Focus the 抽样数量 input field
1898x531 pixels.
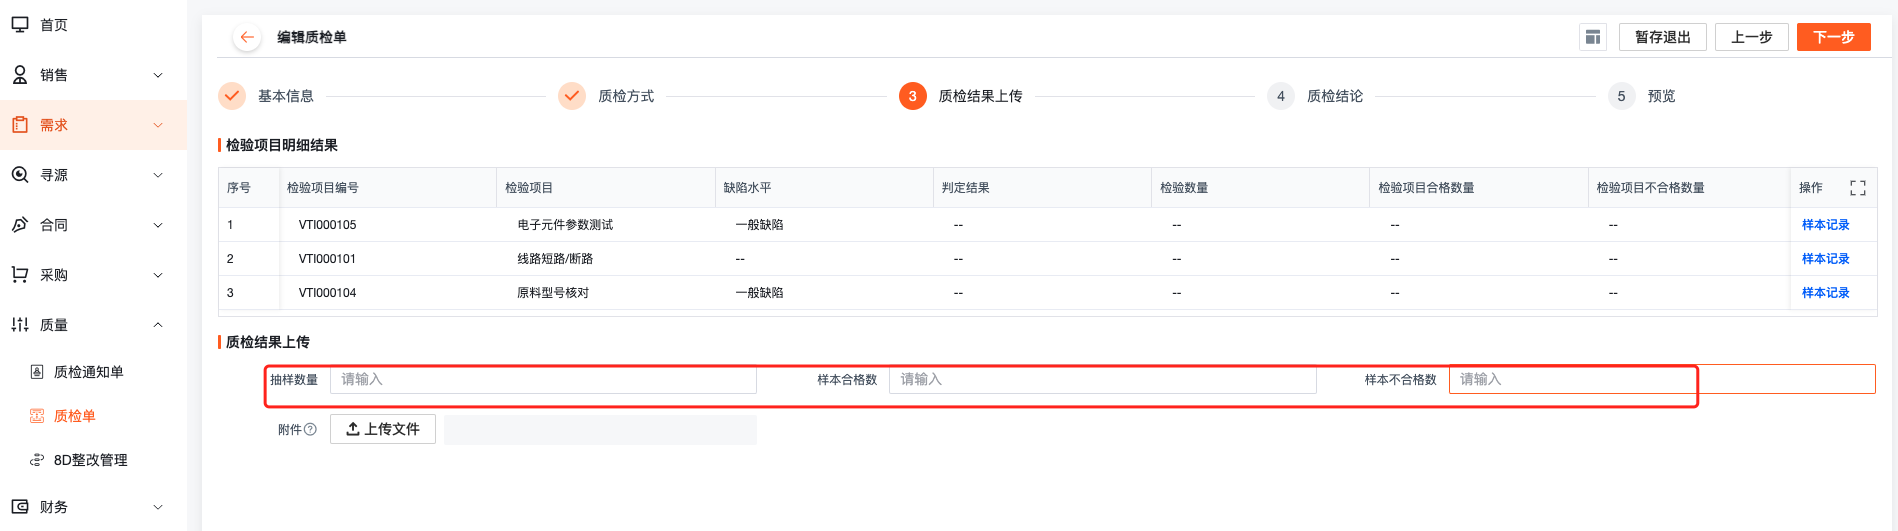543,380
